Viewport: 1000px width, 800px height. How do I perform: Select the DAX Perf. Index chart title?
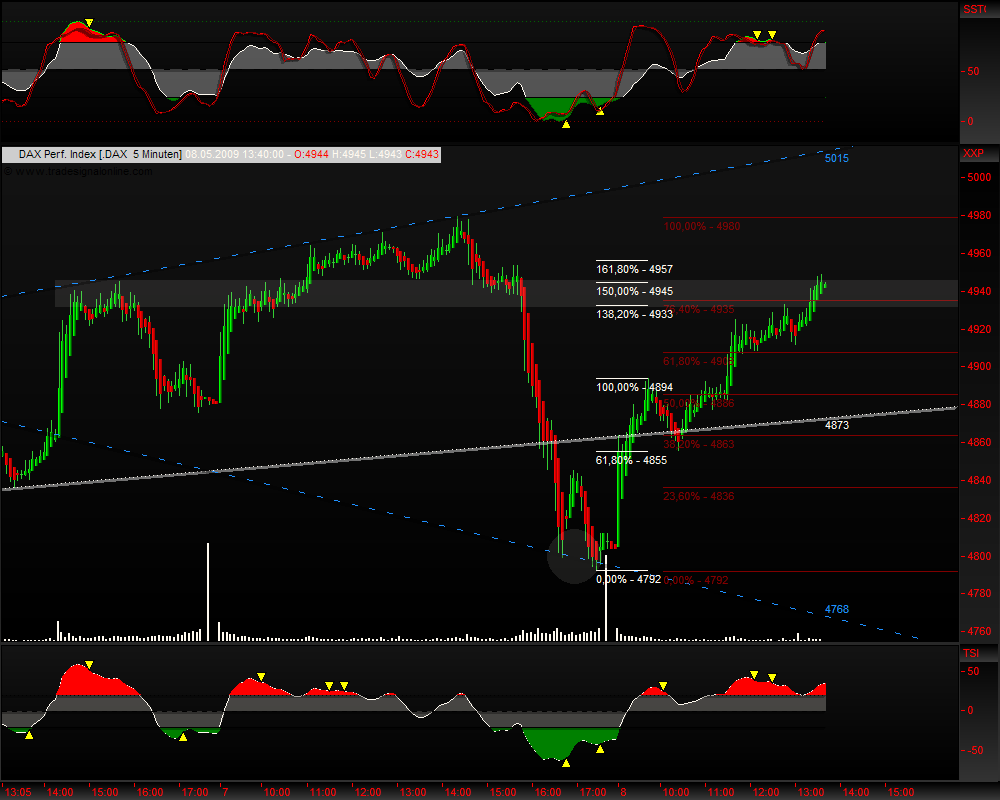[99, 154]
